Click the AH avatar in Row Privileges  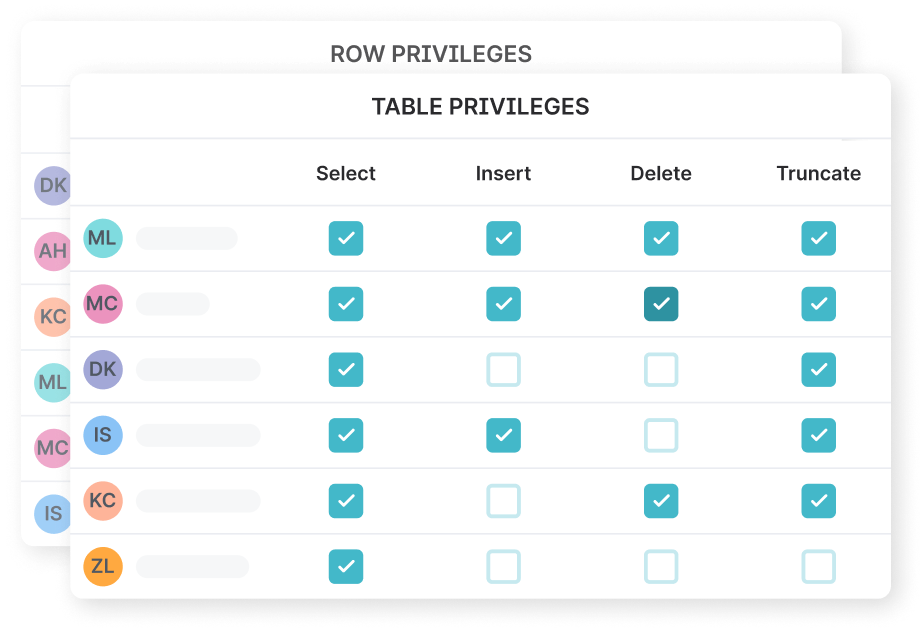click(51, 251)
